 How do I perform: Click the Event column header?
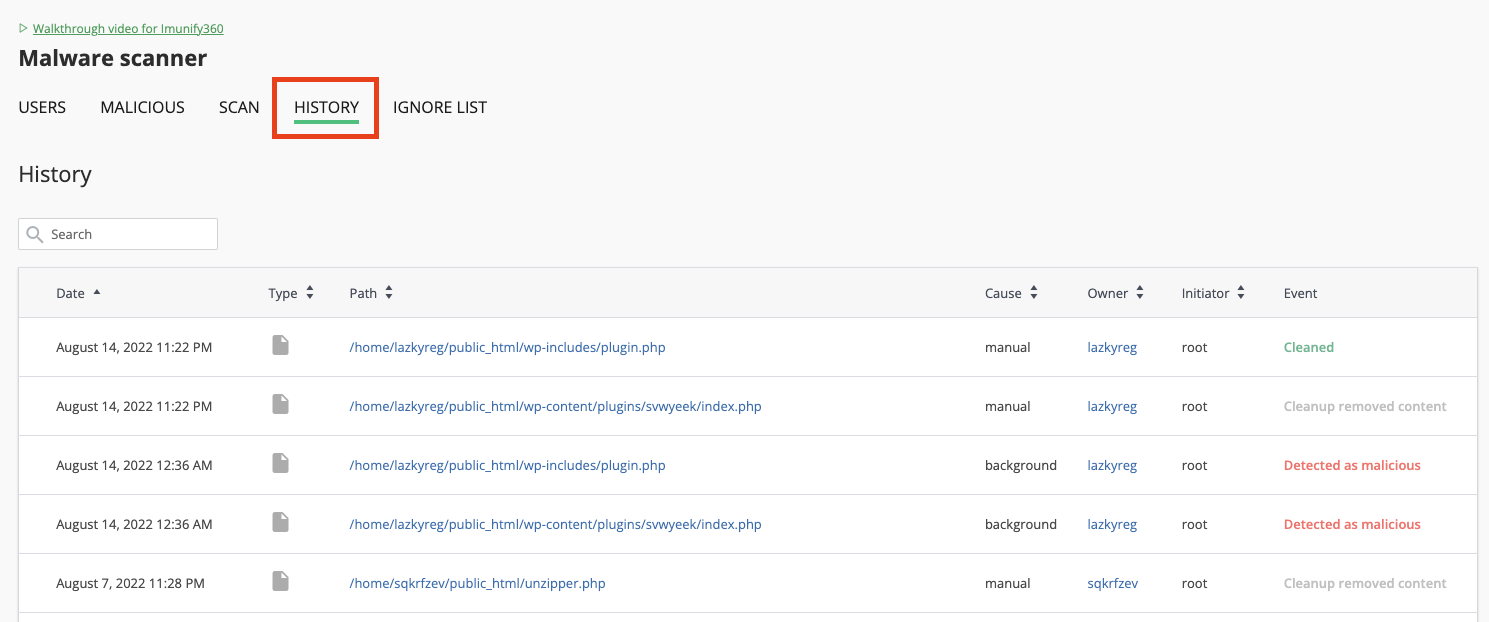1300,293
